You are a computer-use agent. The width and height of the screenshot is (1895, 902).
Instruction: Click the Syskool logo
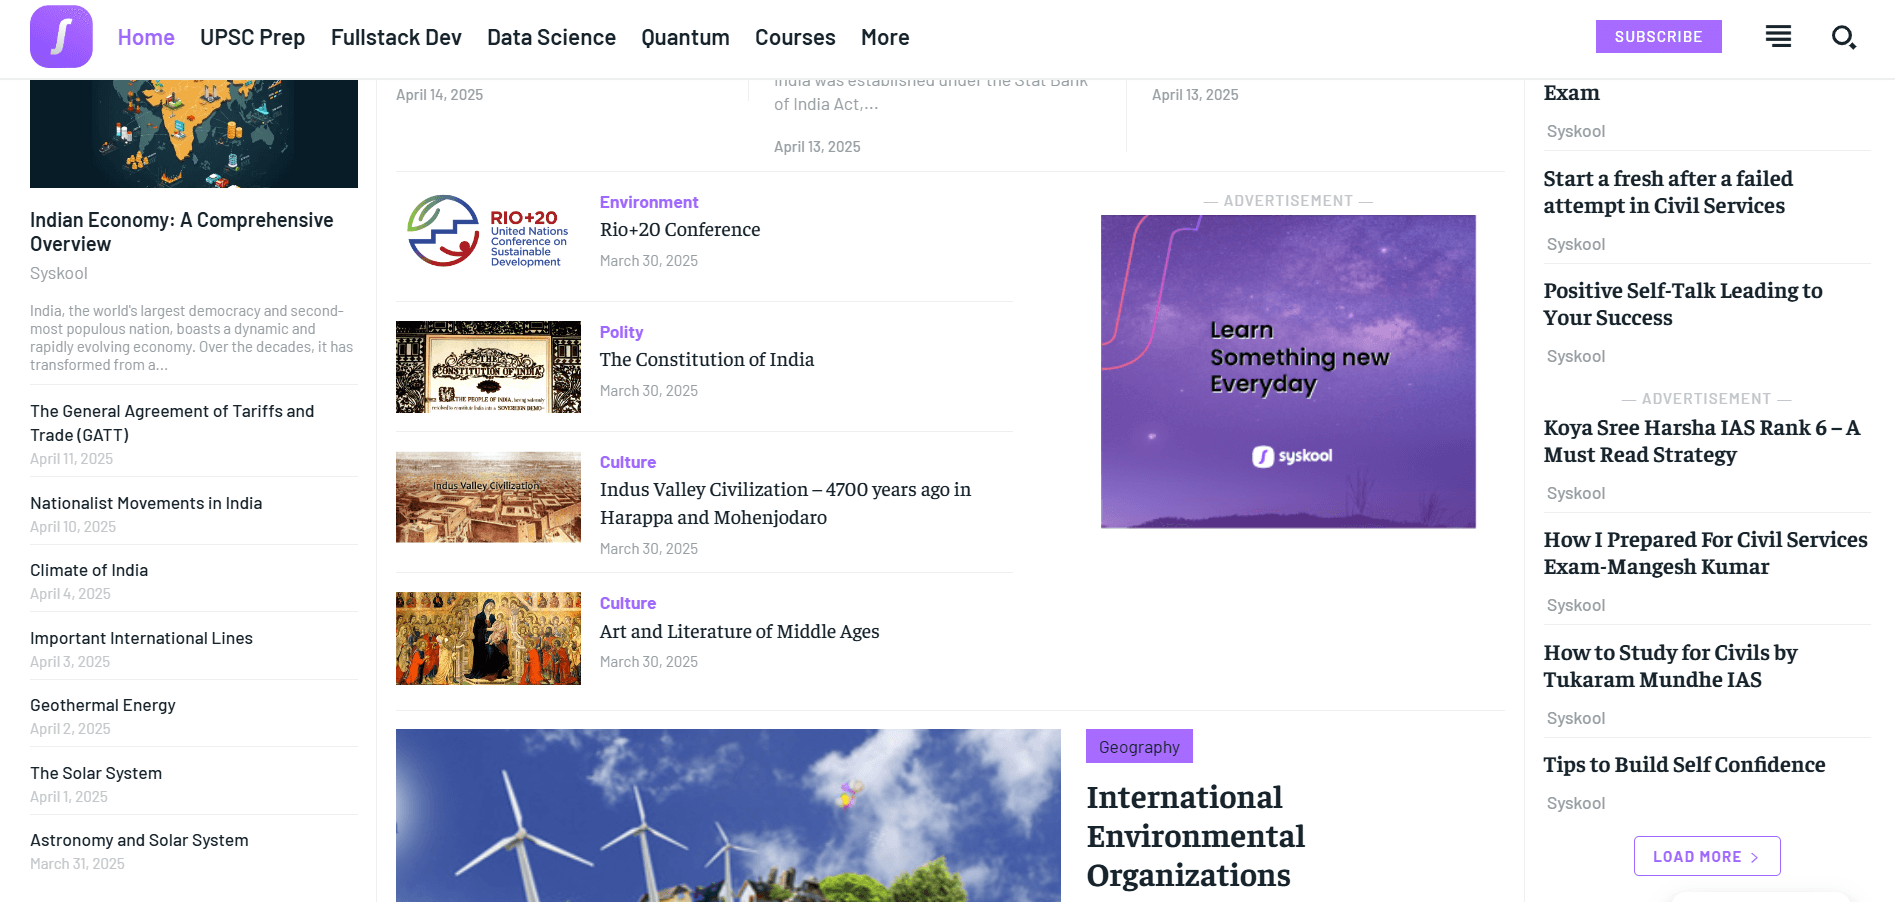click(x=61, y=37)
